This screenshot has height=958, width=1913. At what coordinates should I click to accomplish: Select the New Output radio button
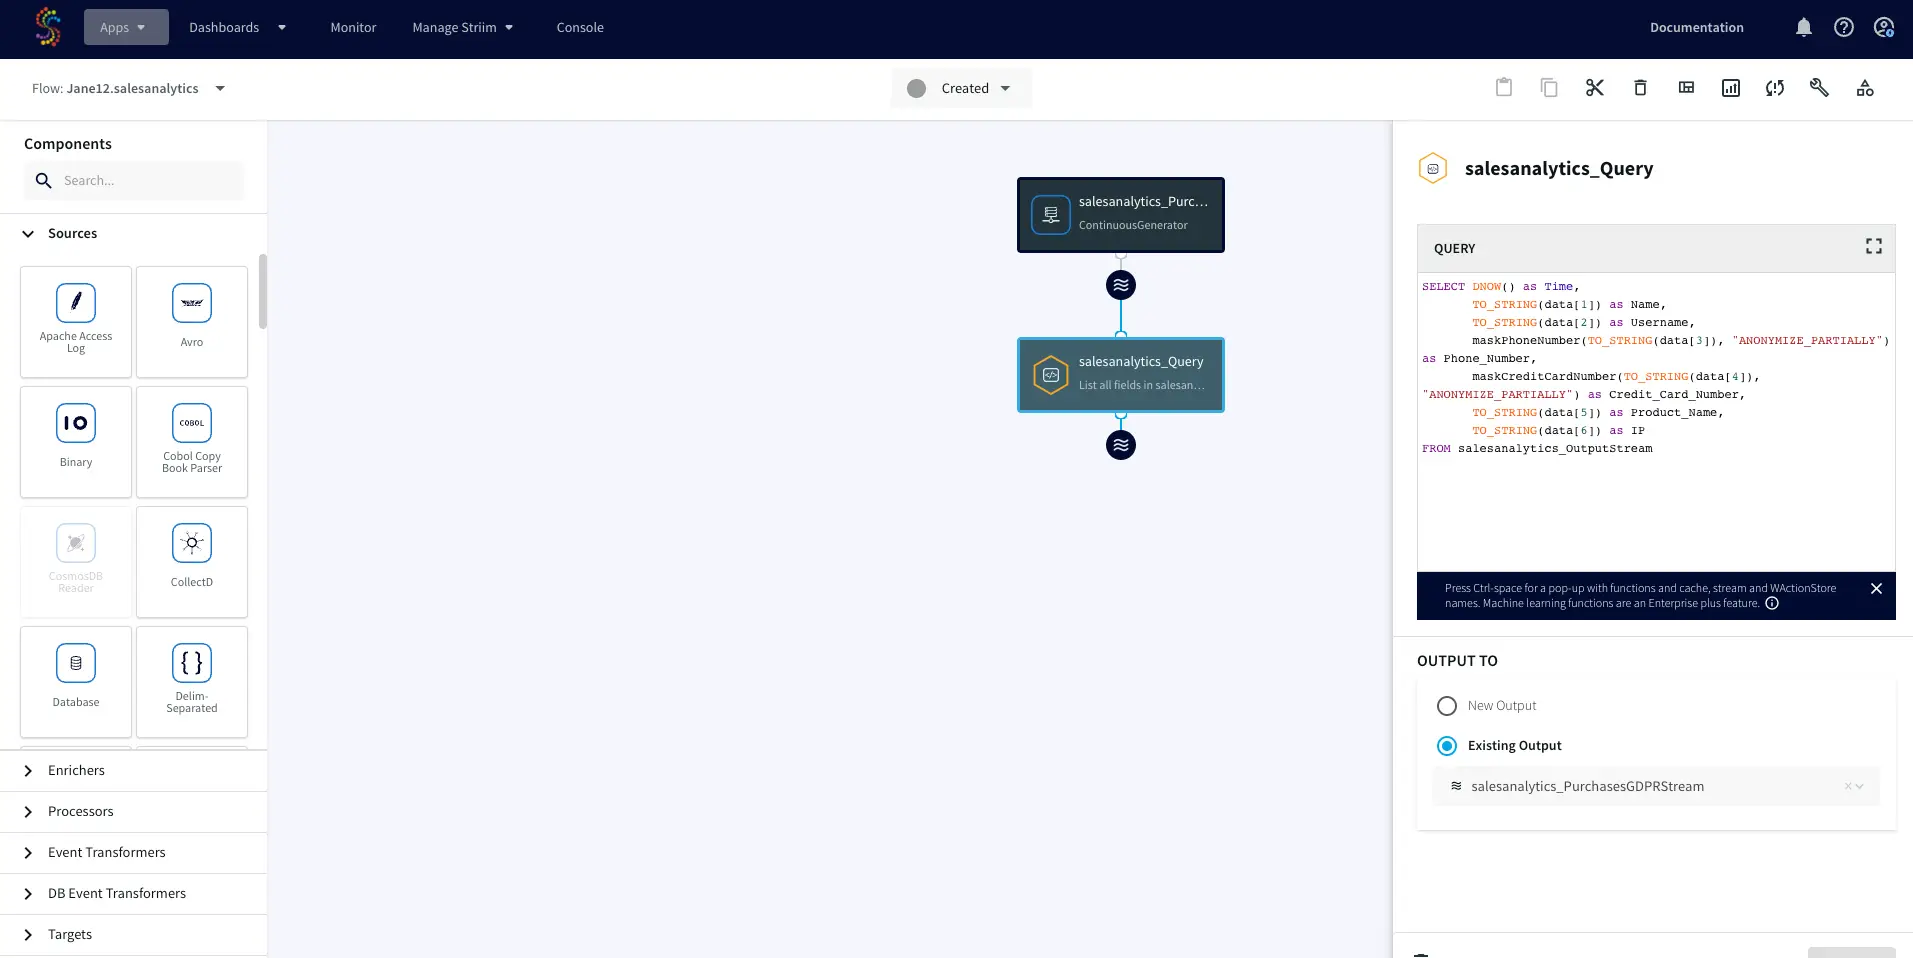[1446, 706]
